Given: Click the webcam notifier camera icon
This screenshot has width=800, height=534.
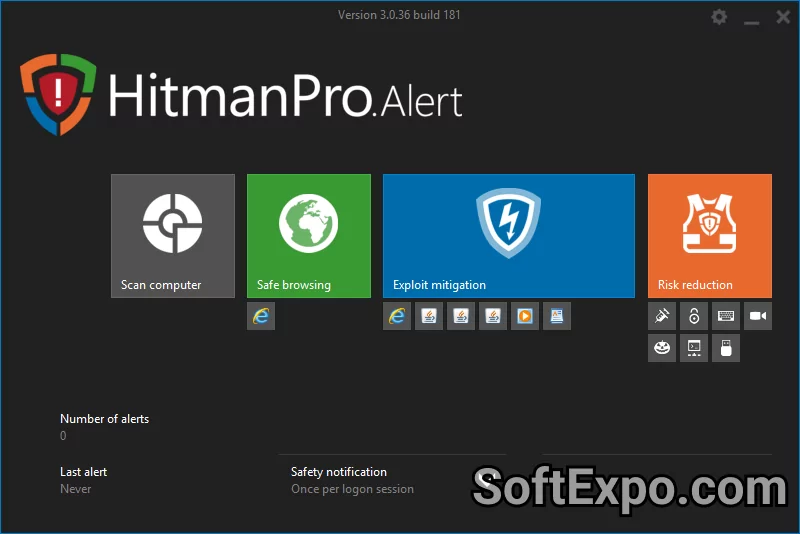Looking at the screenshot, I should tap(758, 316).
